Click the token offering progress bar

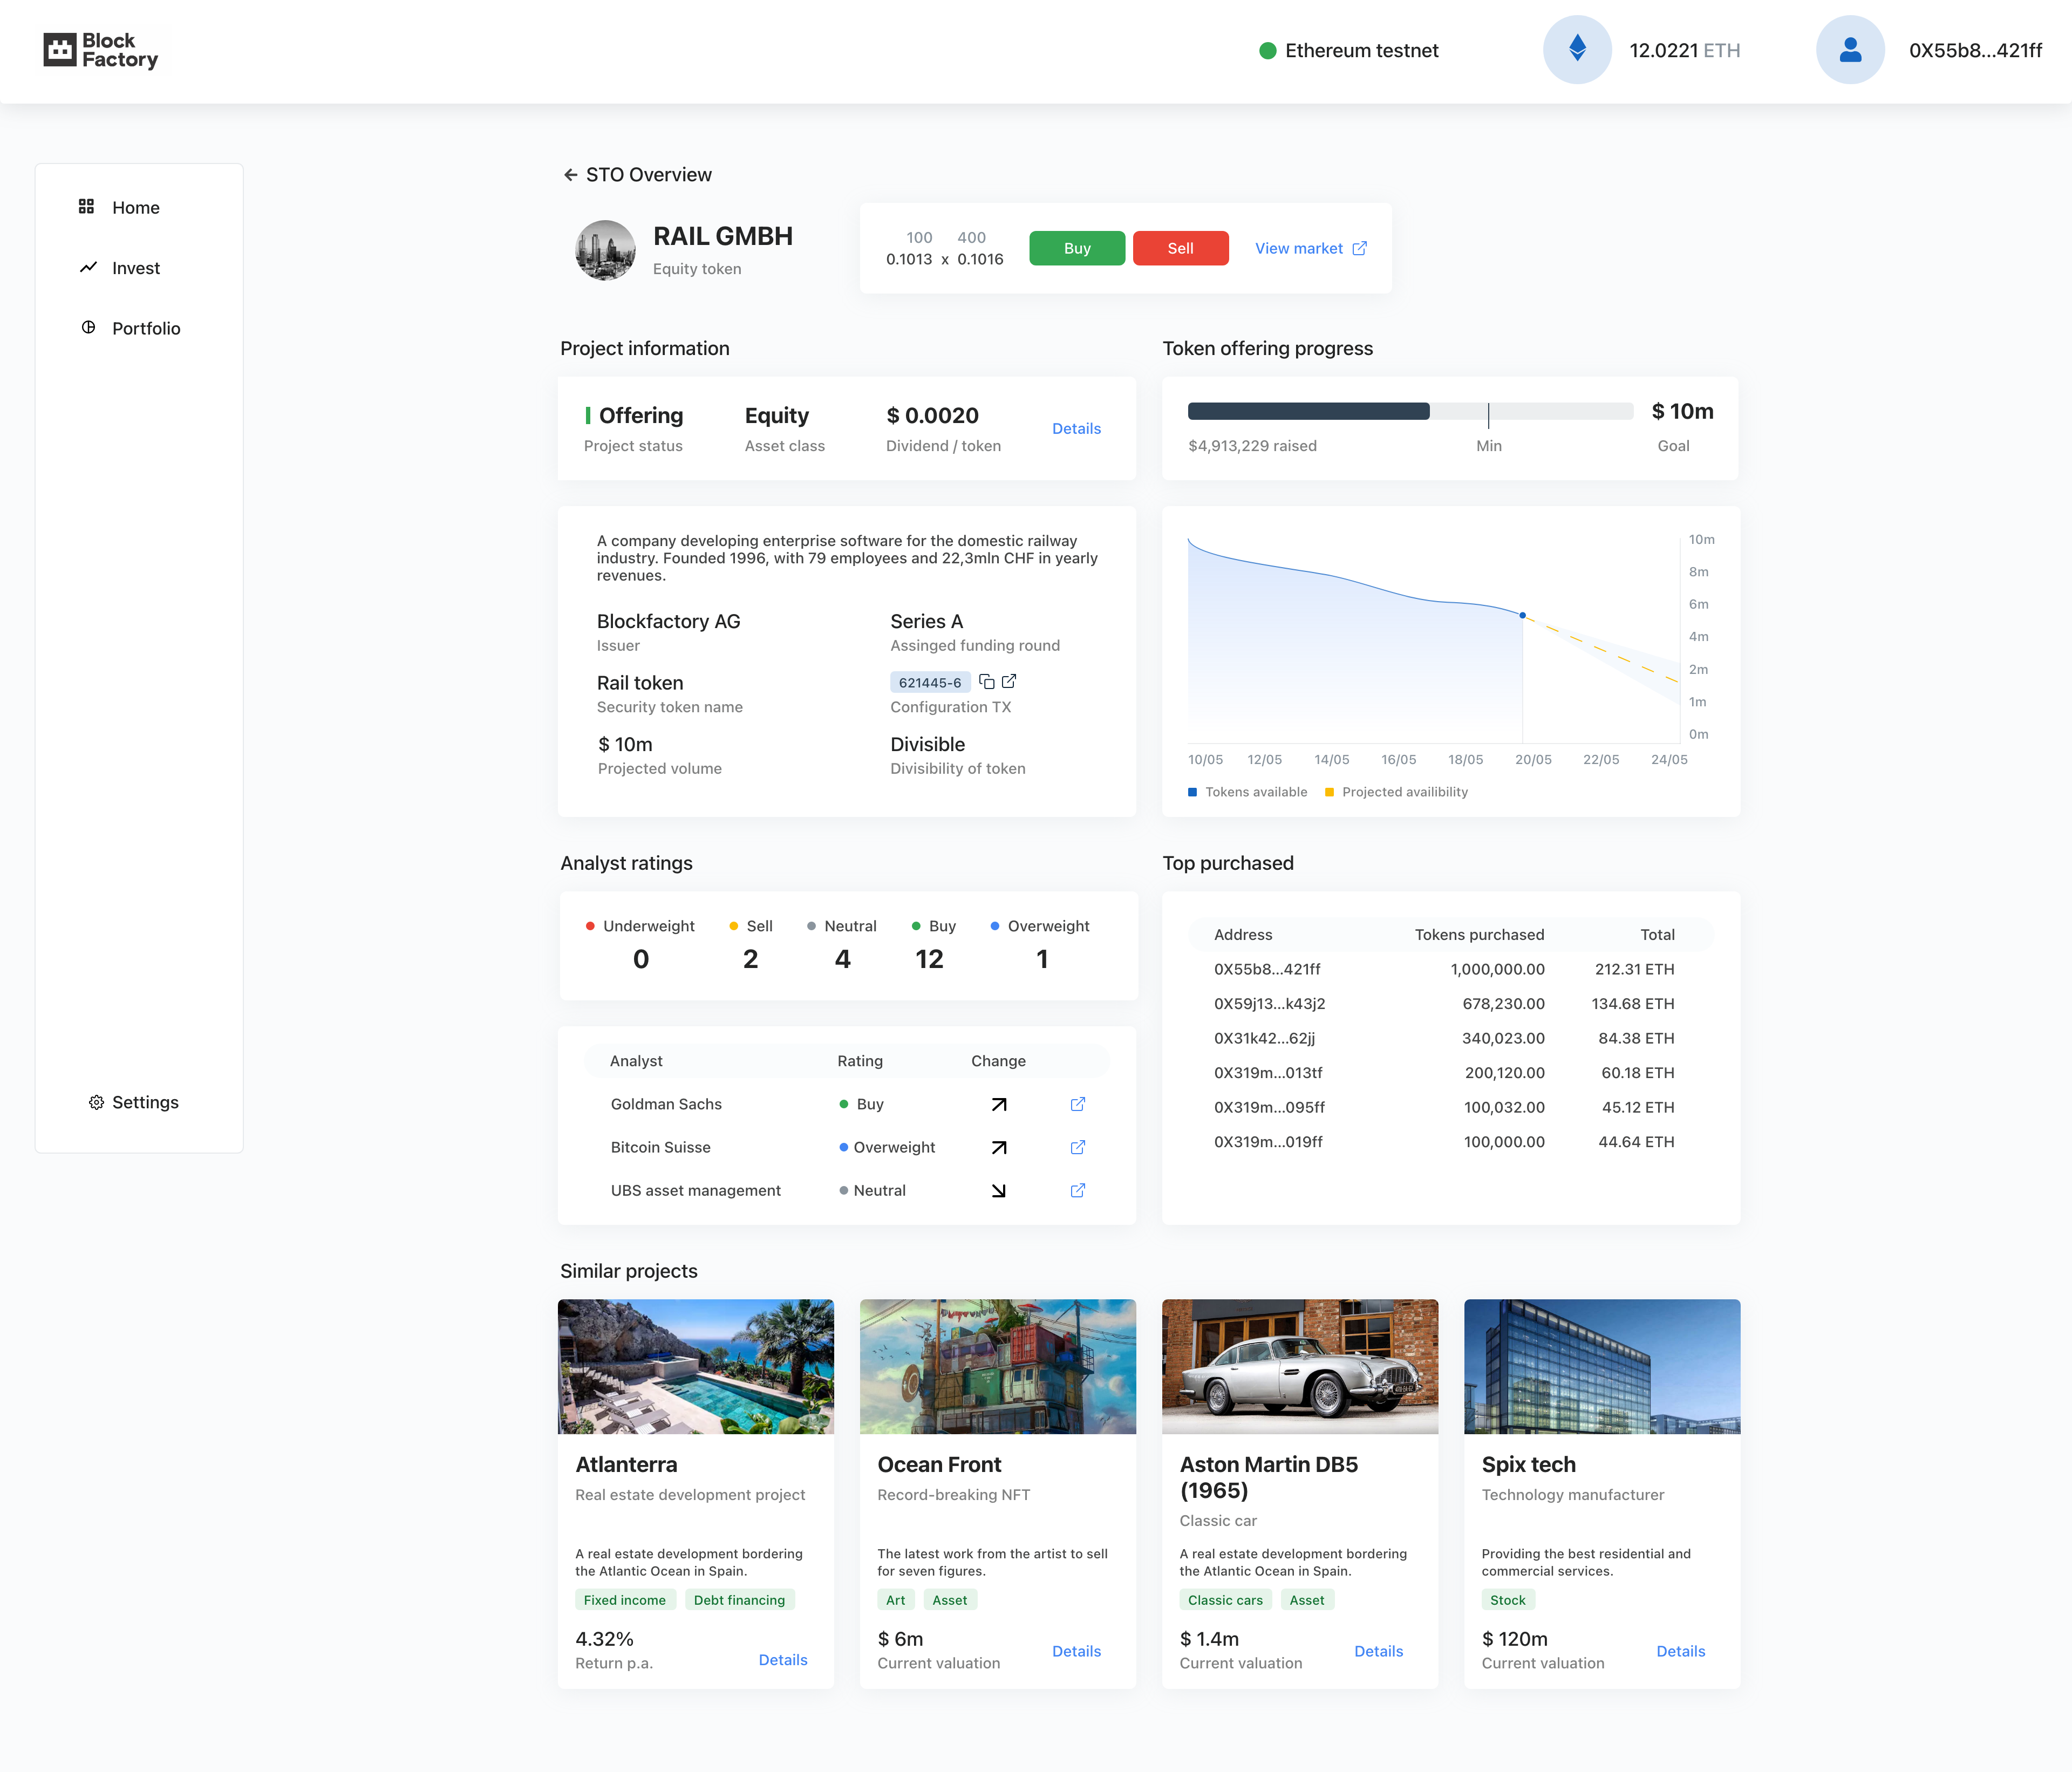[1410, 411]
